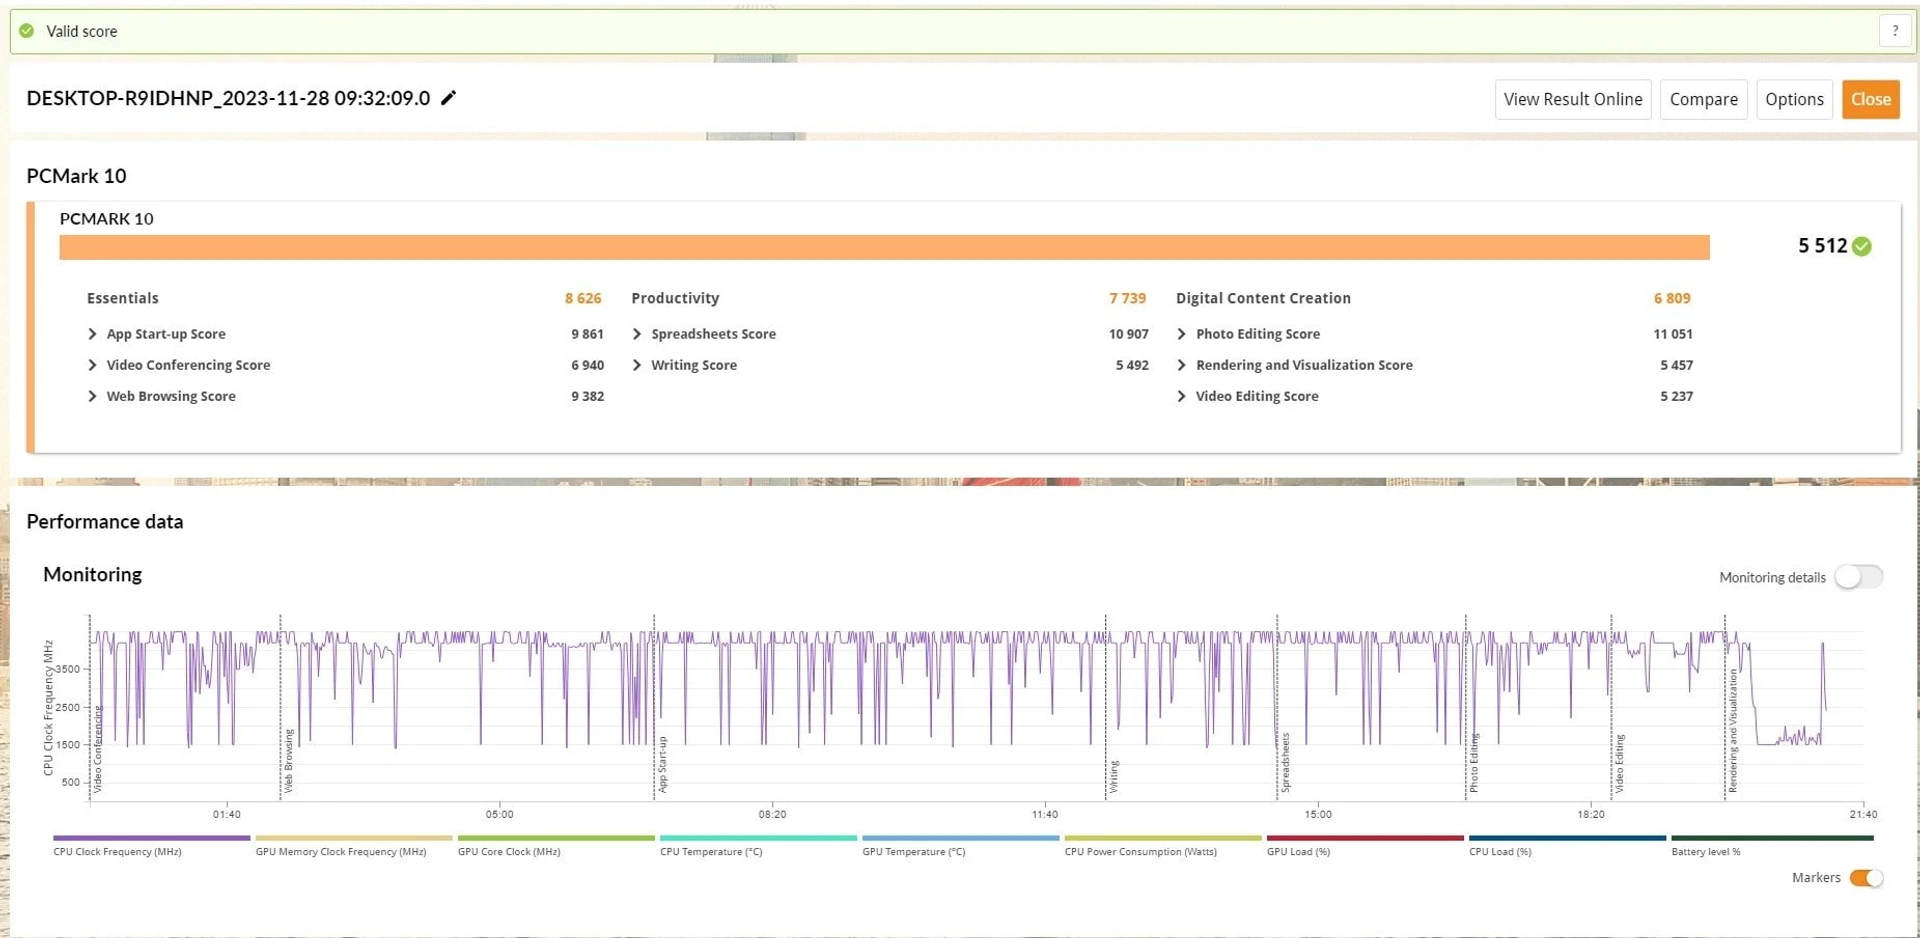
Task: Expand App Start-up Score
Action: click(93, 334)
